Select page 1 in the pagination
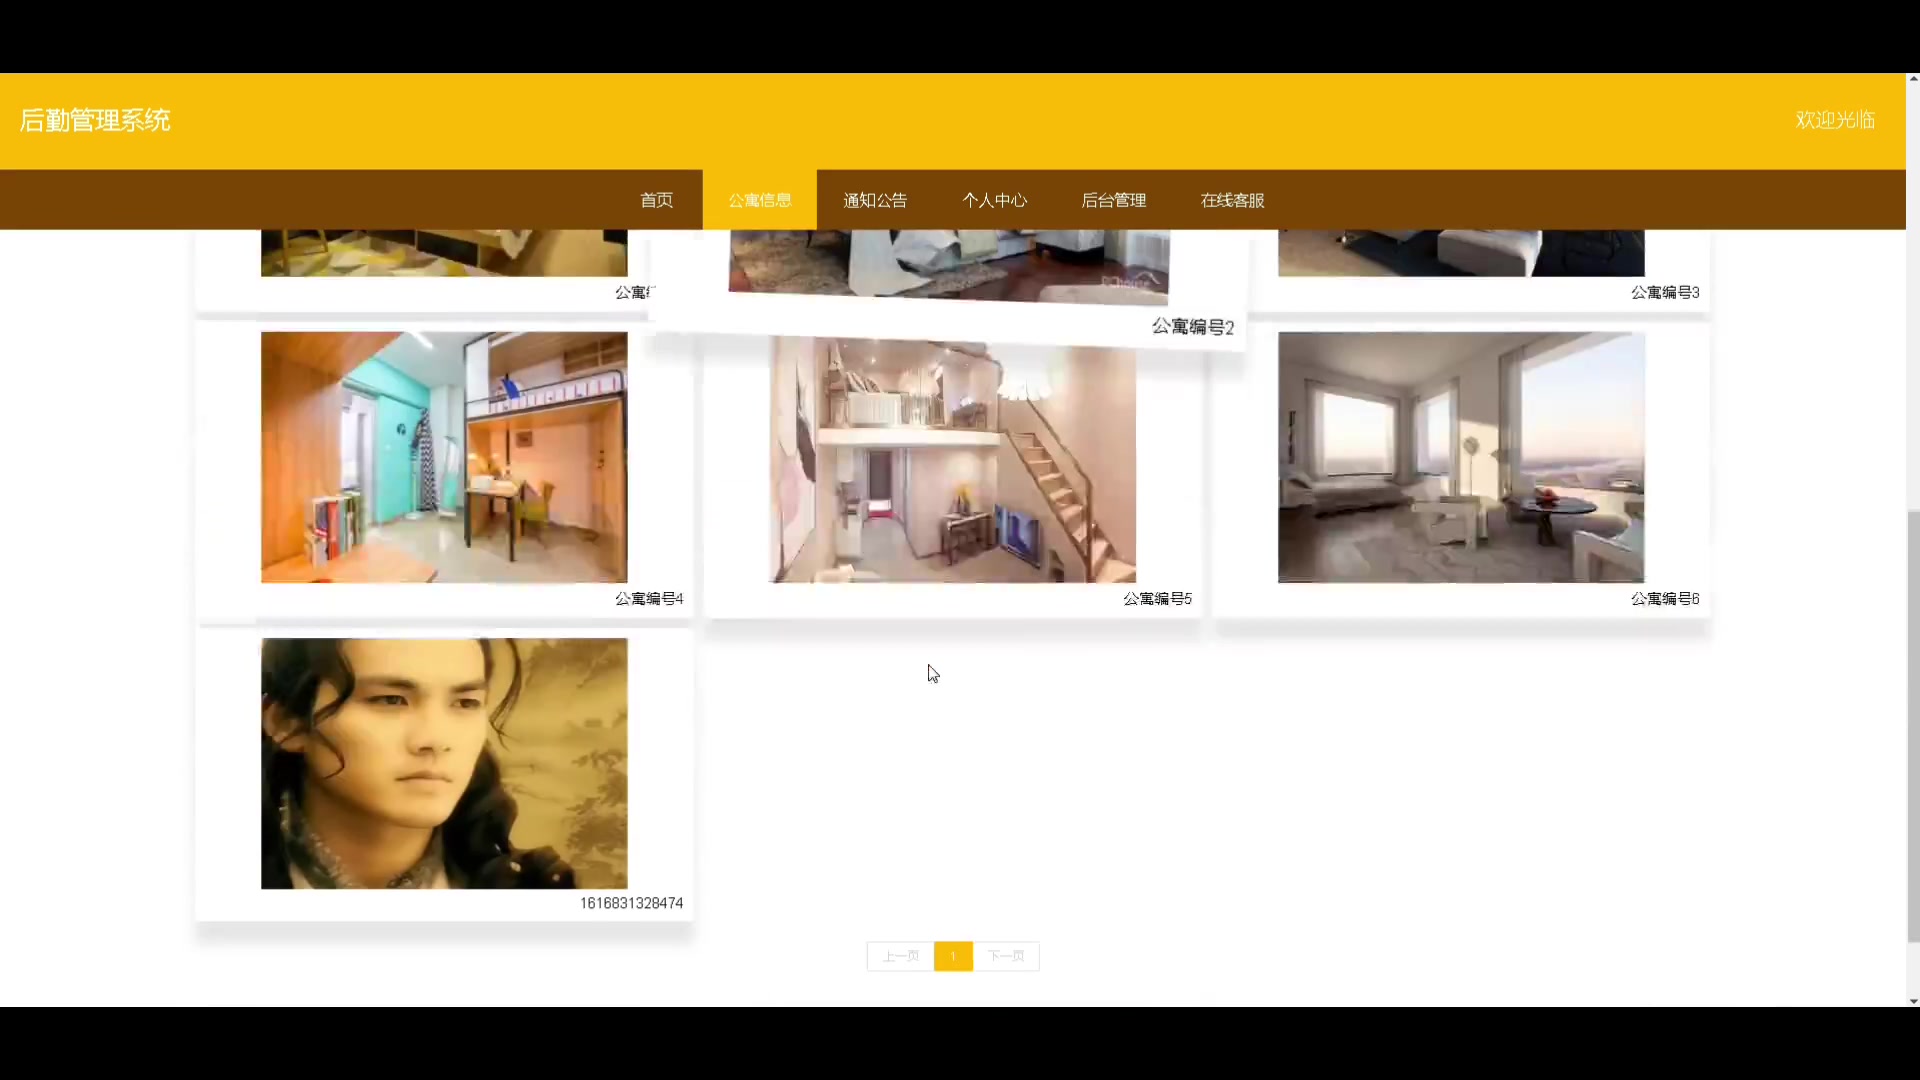Screen dimensions: 1920x1080 pyautogui.click(x=953, y=956)
